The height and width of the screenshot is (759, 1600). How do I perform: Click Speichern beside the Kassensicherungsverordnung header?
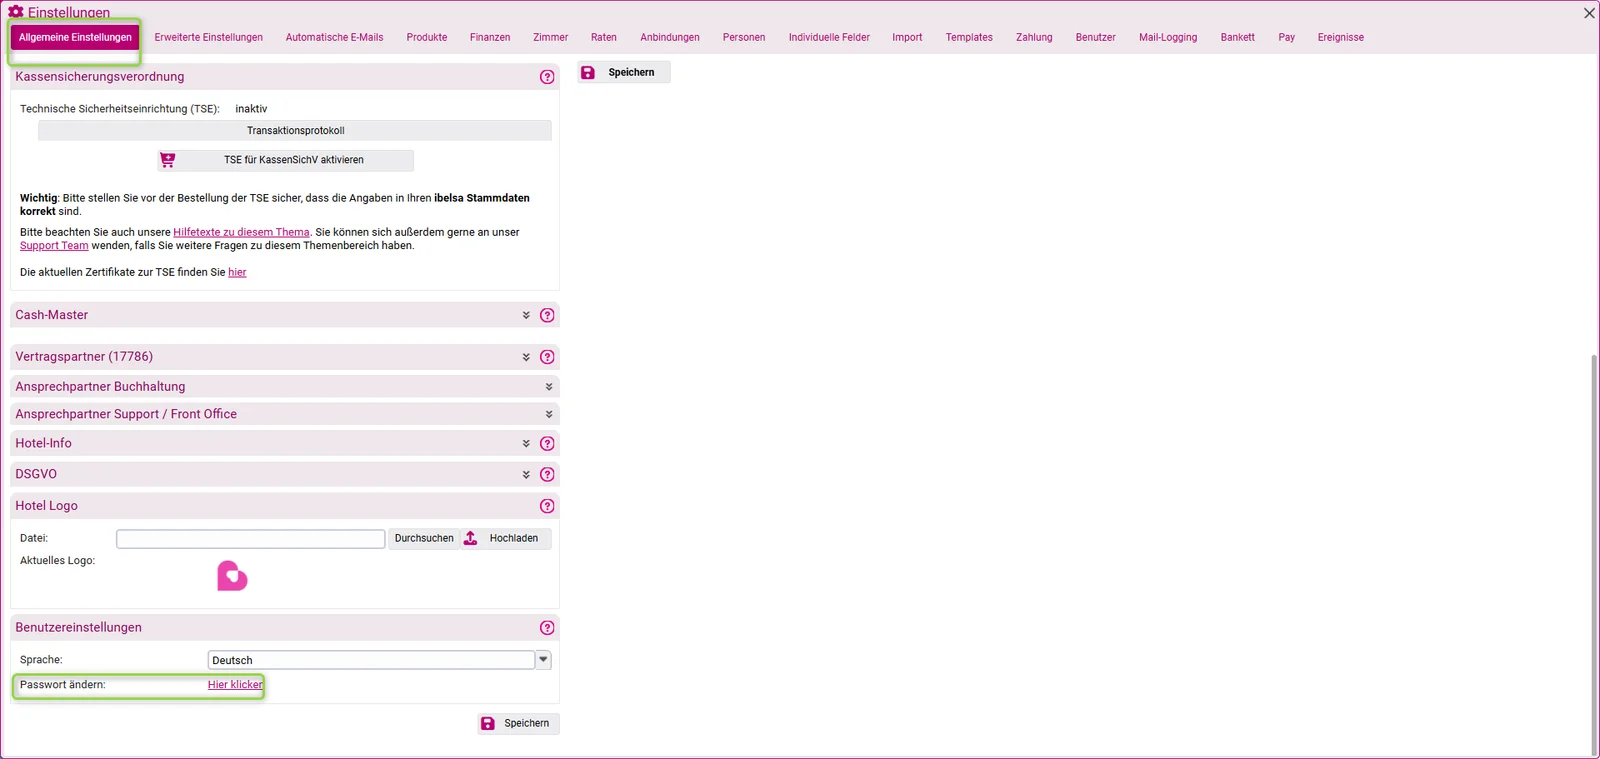click(x=624, y=73)
